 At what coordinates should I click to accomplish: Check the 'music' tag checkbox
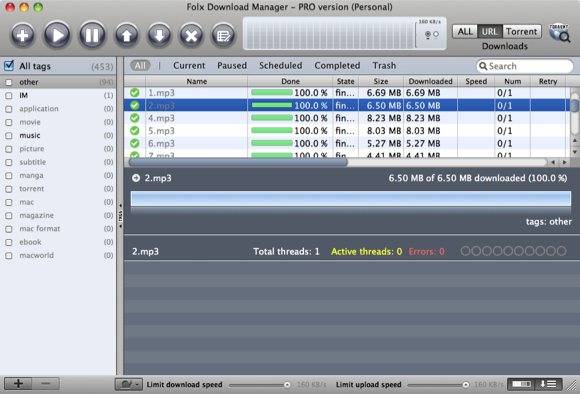[x=9, y=135]
